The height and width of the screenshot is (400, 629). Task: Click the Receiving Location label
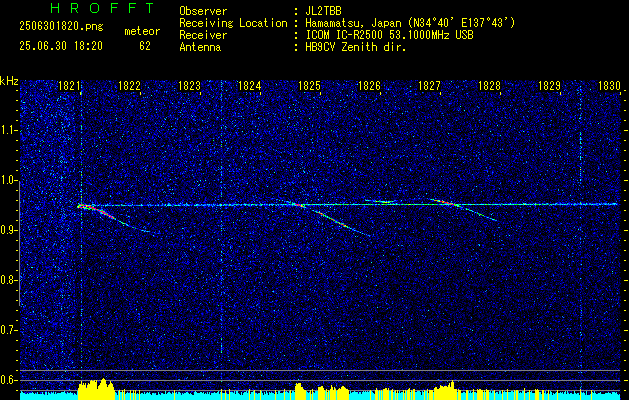233,23
